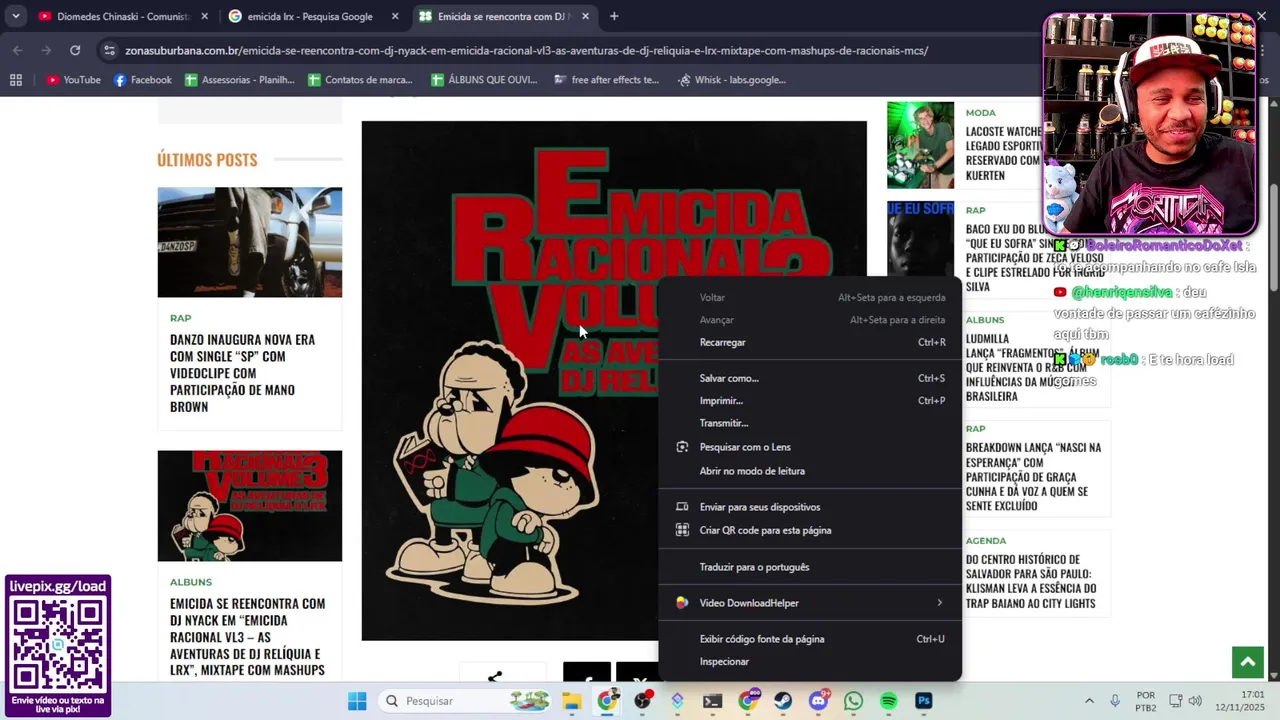Open a new browser tab with the plus icon

pos(614,16)
